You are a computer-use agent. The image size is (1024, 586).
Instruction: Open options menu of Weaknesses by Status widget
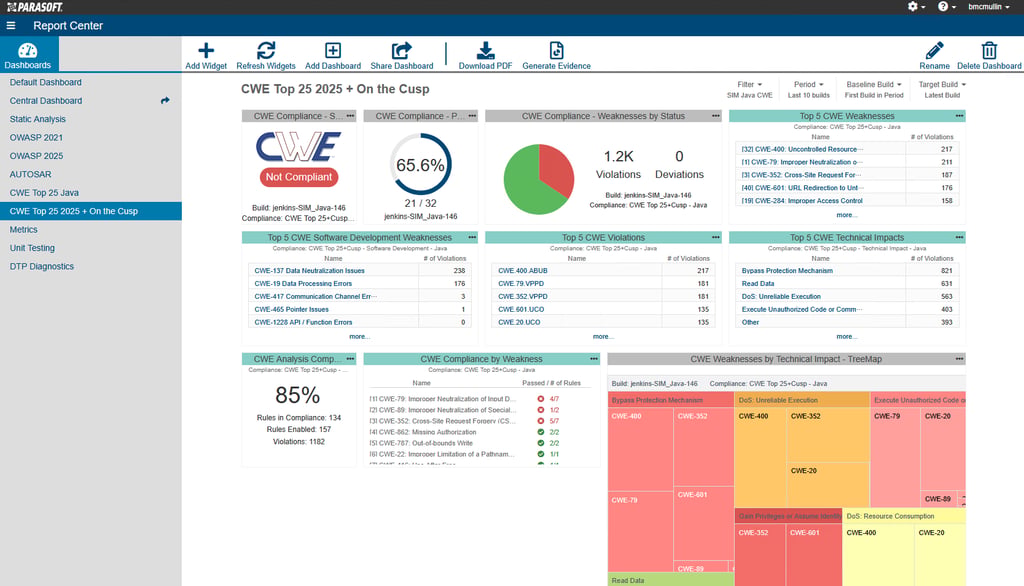coord(716,116)
